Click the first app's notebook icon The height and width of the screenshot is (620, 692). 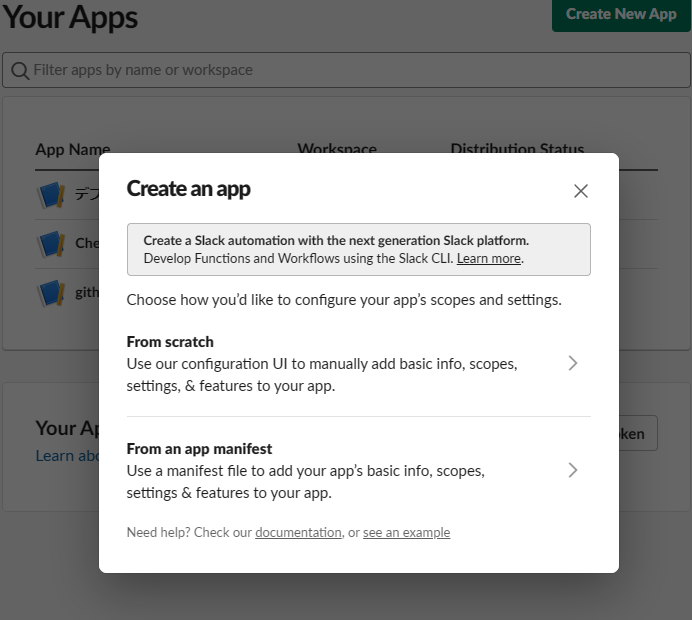pos(51,195)
